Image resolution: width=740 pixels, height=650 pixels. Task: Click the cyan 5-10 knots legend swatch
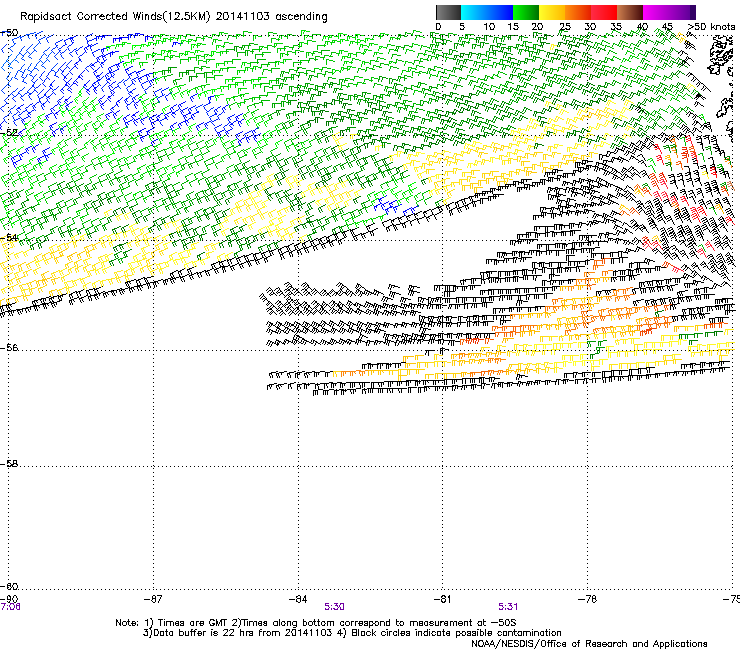(474, 12)
